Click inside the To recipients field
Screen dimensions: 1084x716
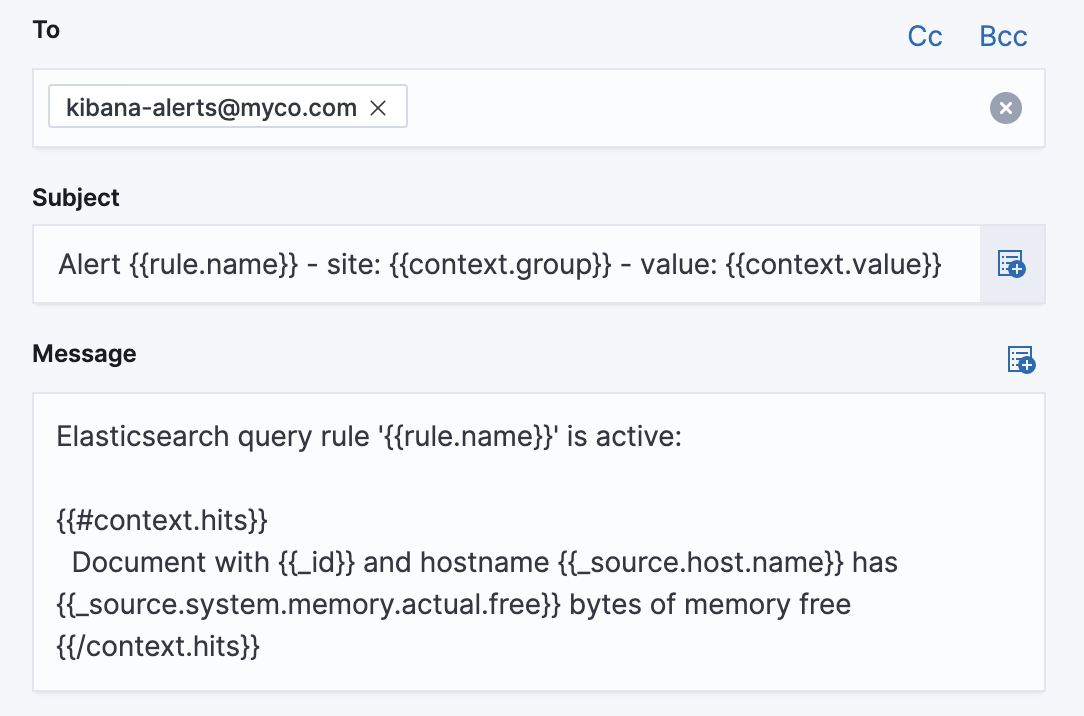pyautogui.click(x=650, y=106)
